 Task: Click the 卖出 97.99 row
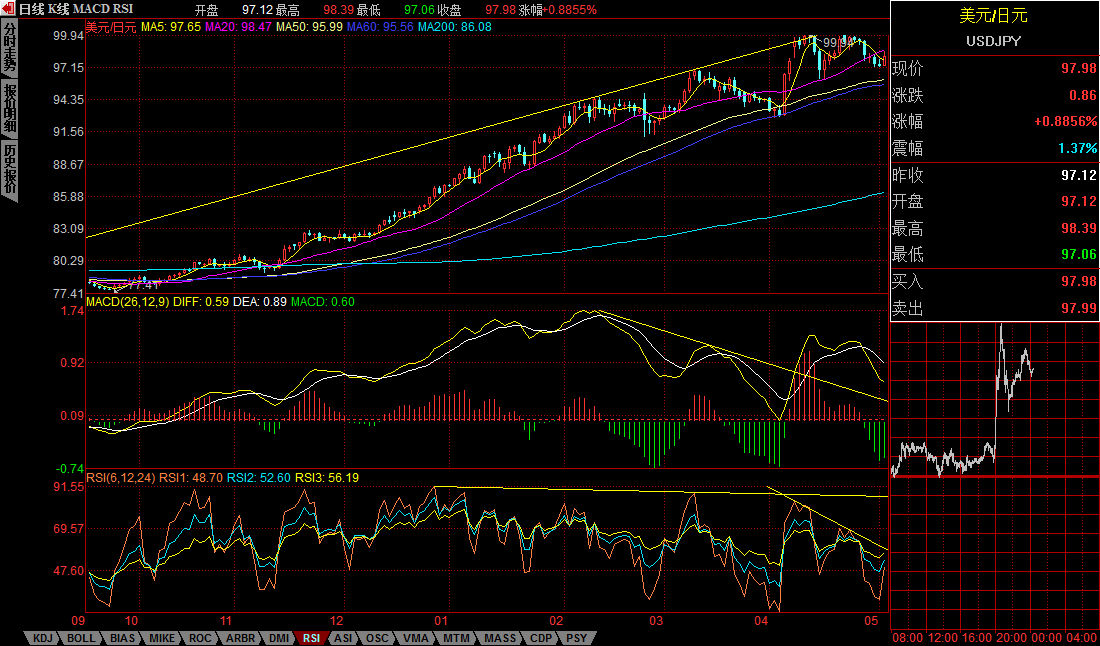(x=994, y=309)
